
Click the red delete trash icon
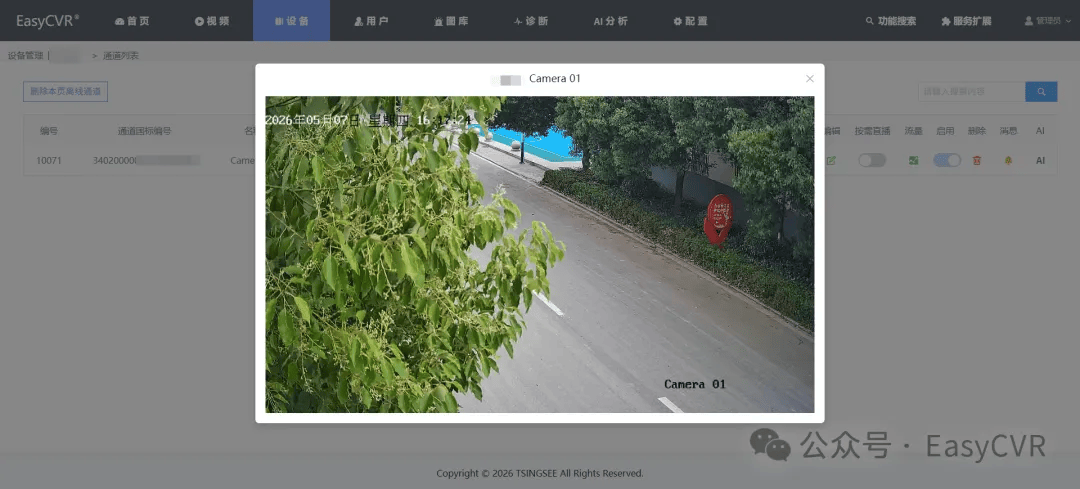[976, 160]
